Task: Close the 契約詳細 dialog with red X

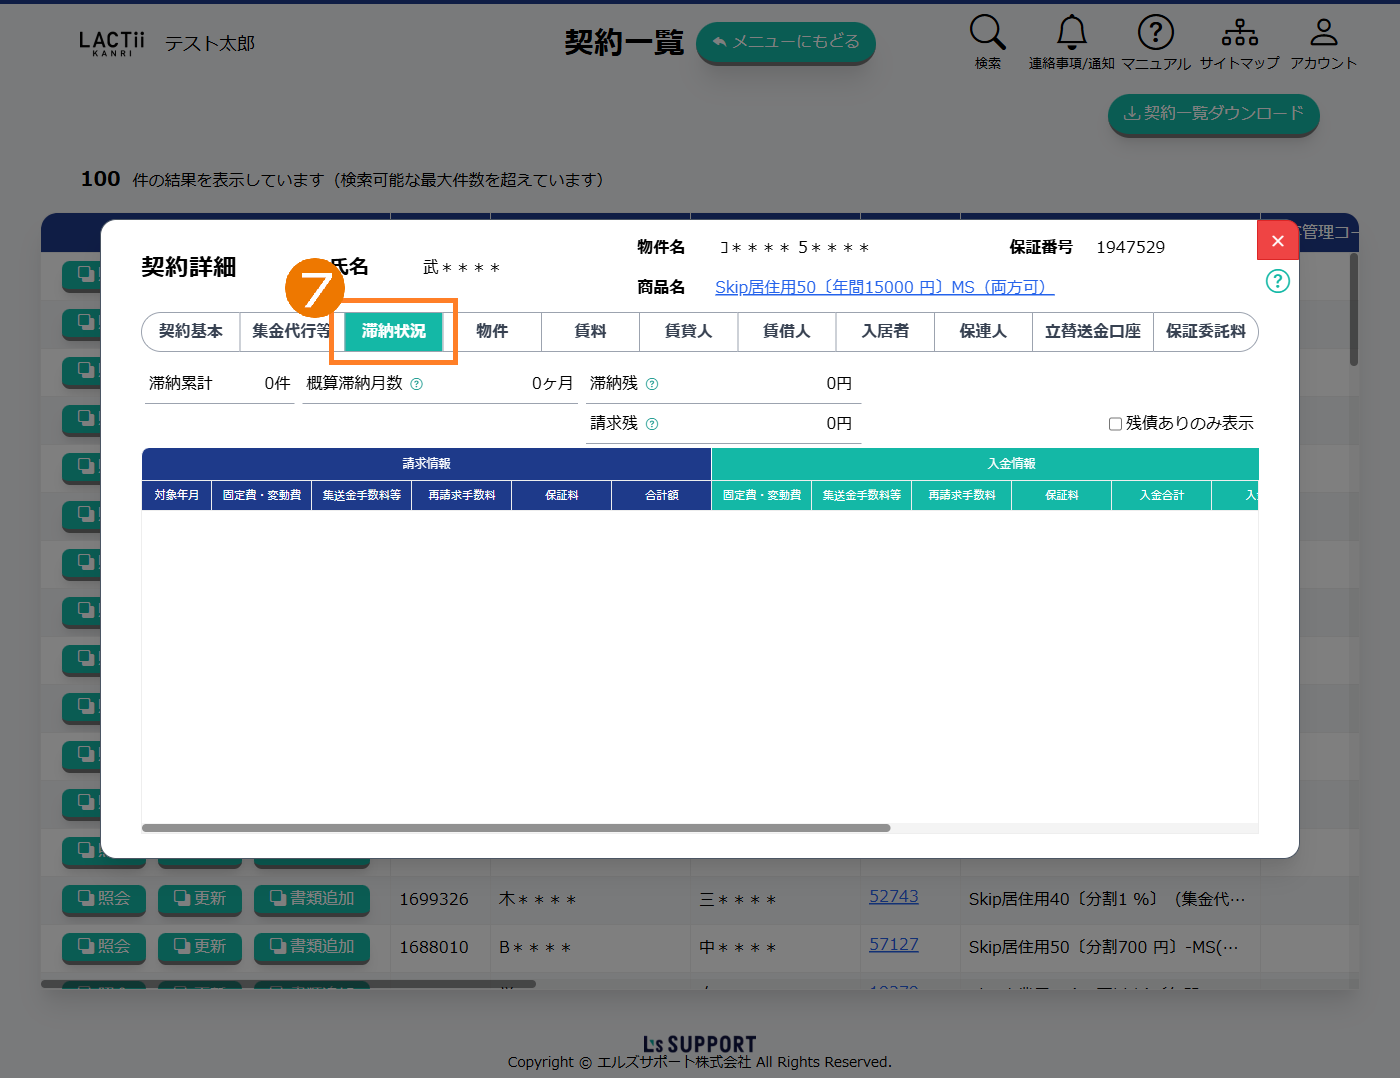Action: (x=1277, y=241)
